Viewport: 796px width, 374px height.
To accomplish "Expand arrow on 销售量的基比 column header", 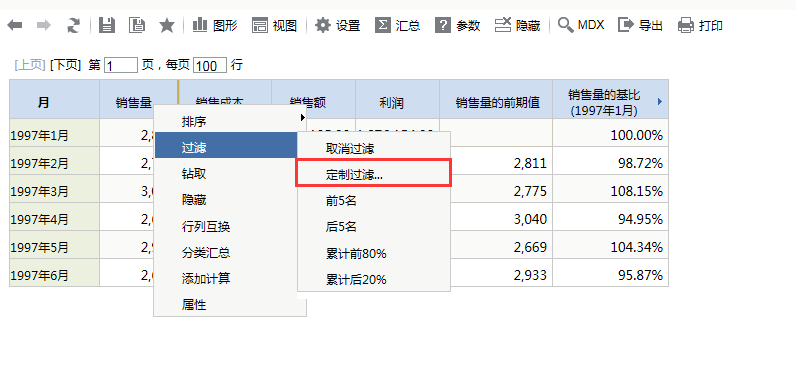I will click(660, 102).
